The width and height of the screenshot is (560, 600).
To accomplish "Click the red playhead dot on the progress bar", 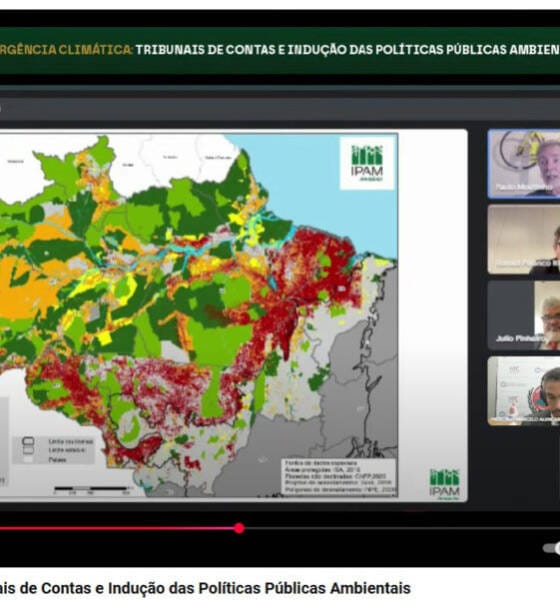I will [239, 528].
